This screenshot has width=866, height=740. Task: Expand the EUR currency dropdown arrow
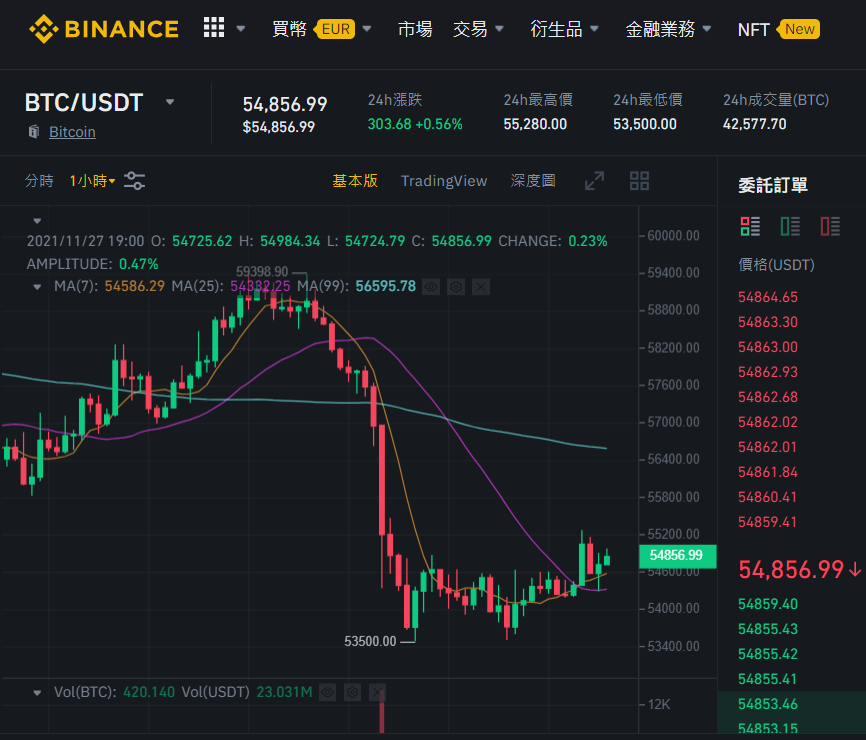(367, 29)
